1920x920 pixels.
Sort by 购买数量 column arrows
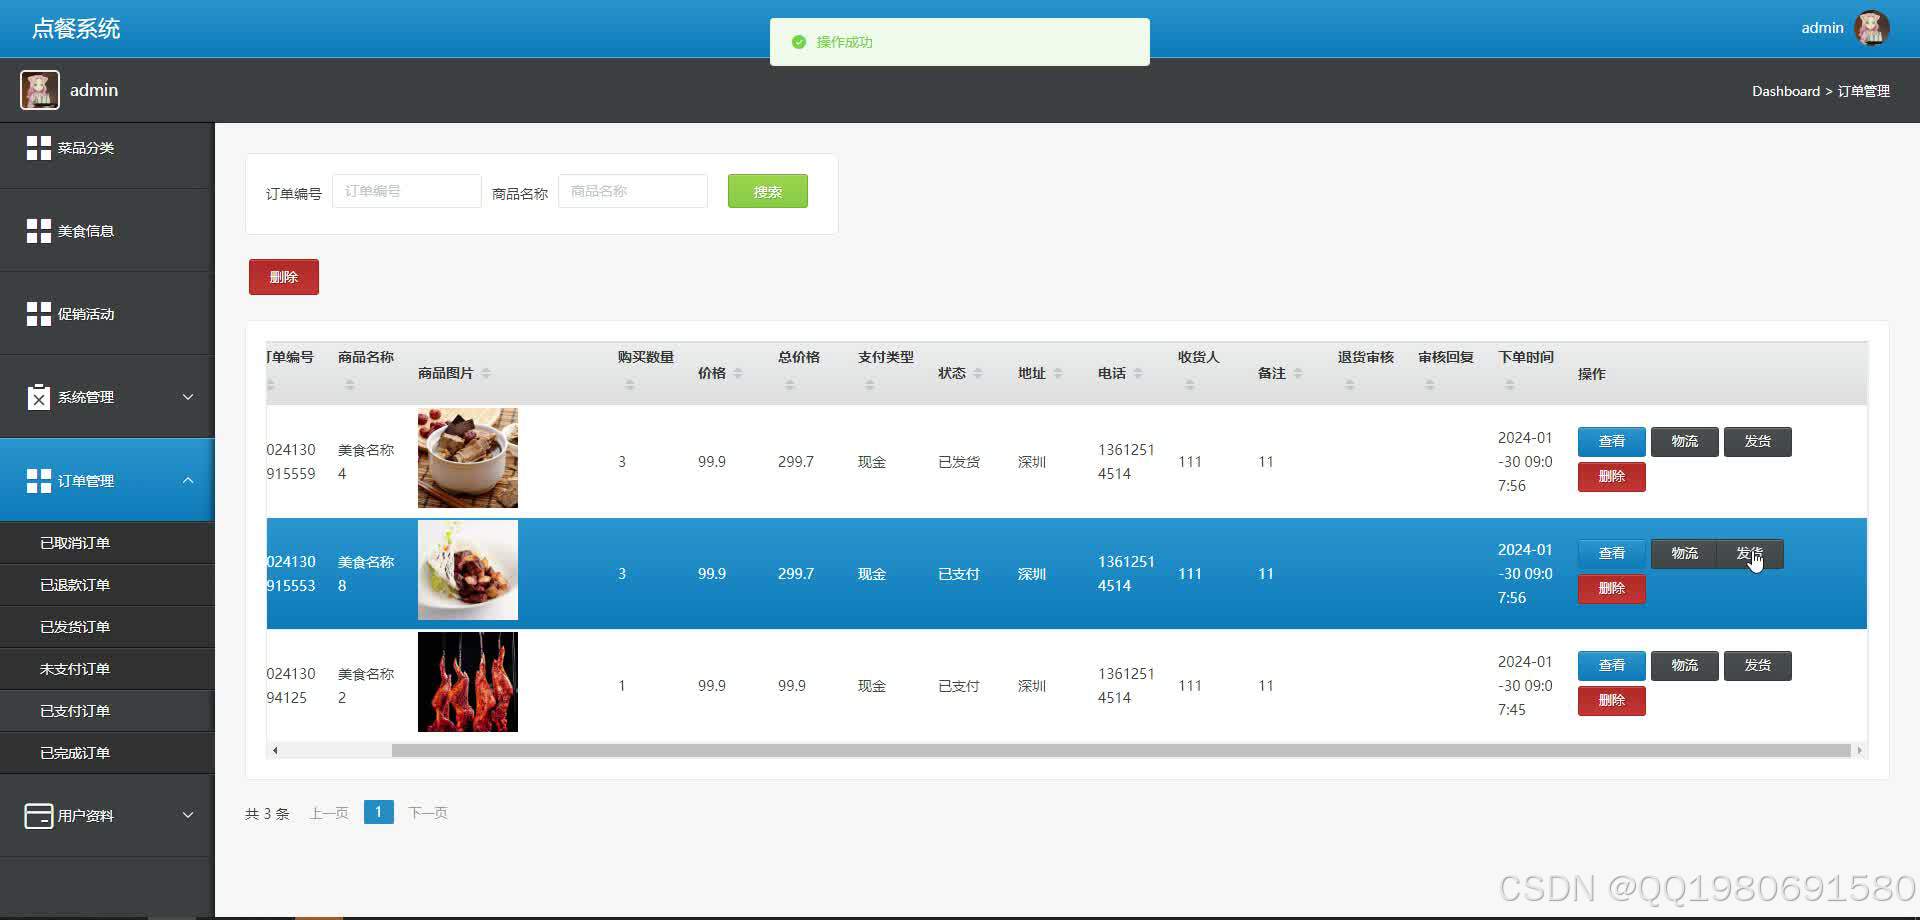(630, 385)
